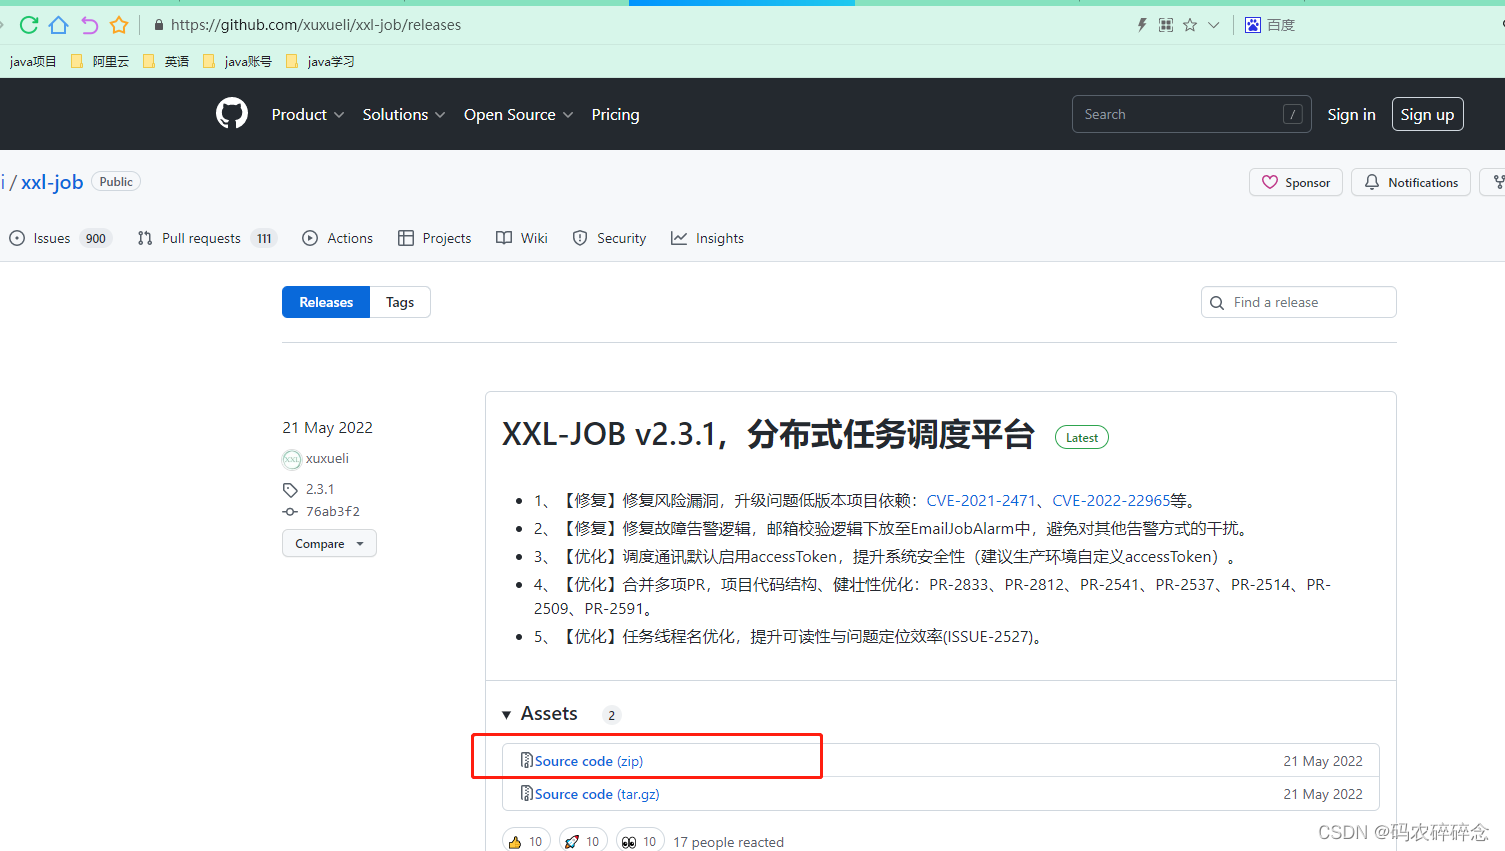Image resolution: width=1505 pixels, height=851 pixels.
Task: Click the address bar padlock icon
Action: [x=158, y=25]
